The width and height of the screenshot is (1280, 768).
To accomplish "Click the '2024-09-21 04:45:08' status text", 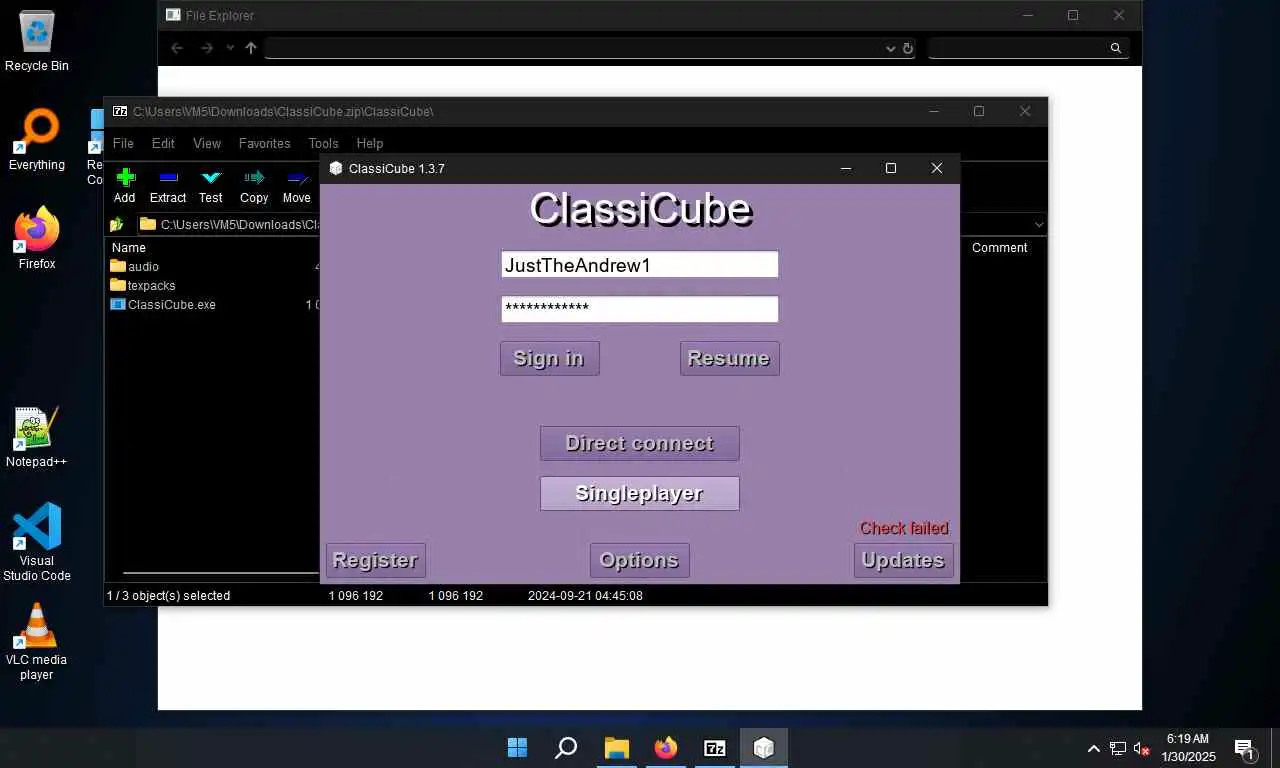I will (x=585, y=595).
